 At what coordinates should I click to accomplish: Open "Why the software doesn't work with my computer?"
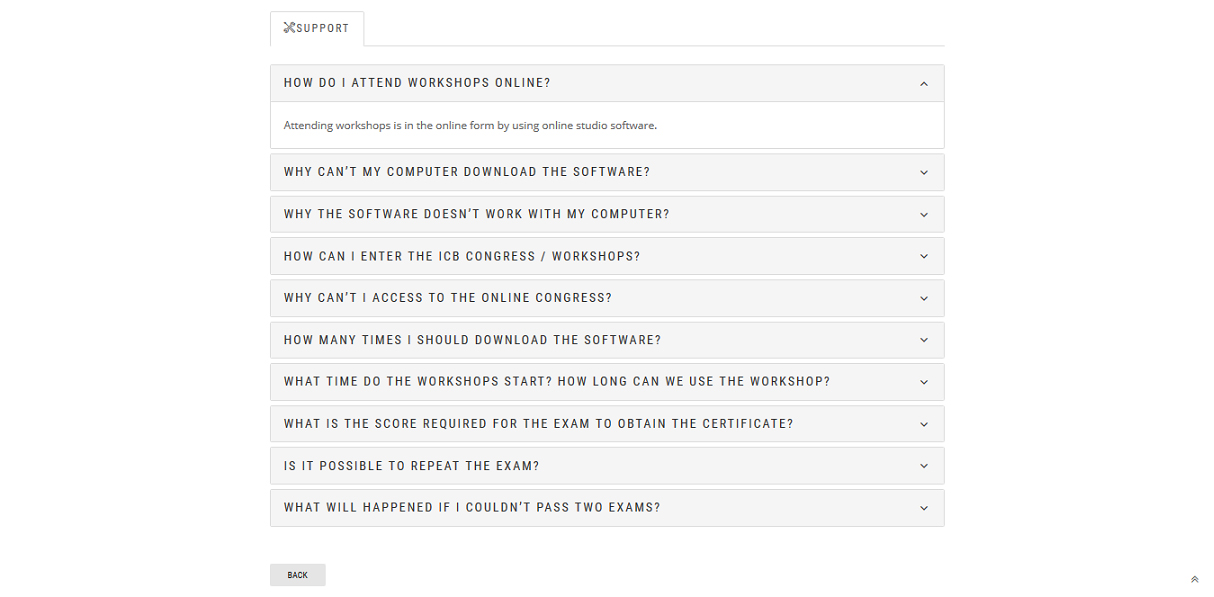[x=607, y=214]
